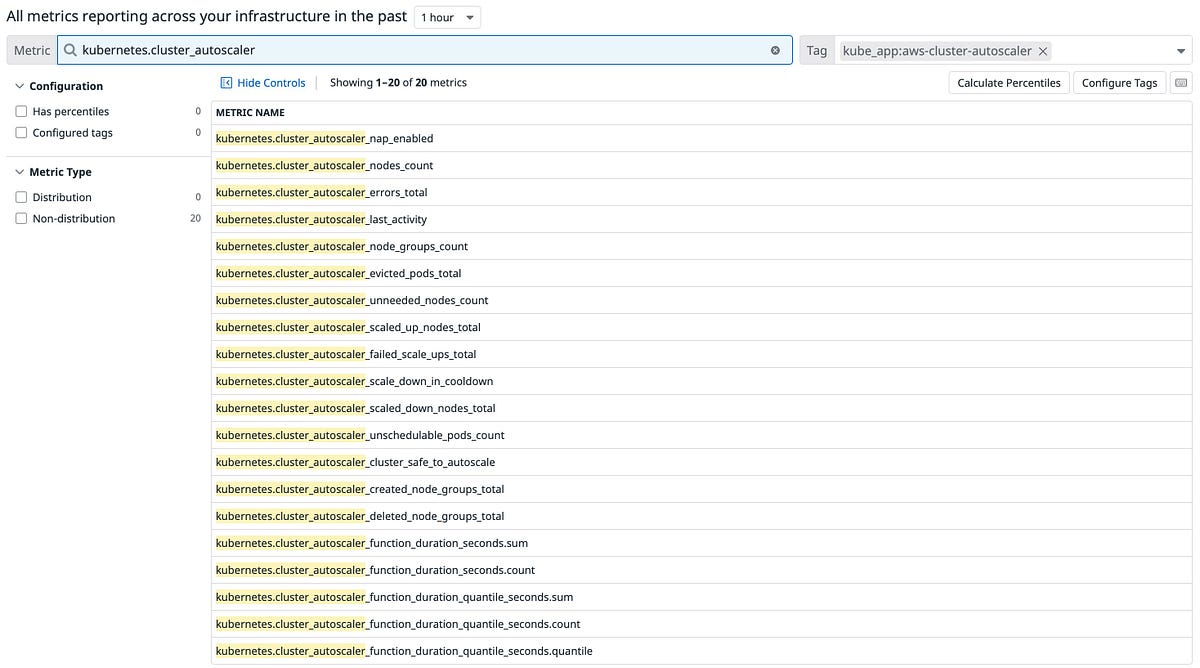This screenshot has width=1200, height=668.
Task: Open the keyboard shortcuts icon
Action: (x=1181, y=82)
